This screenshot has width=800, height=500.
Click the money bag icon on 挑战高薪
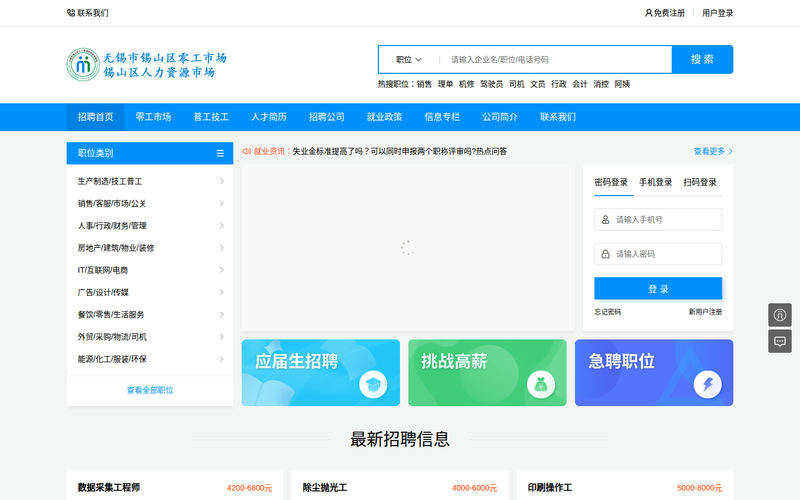click(x=540, y=384)
